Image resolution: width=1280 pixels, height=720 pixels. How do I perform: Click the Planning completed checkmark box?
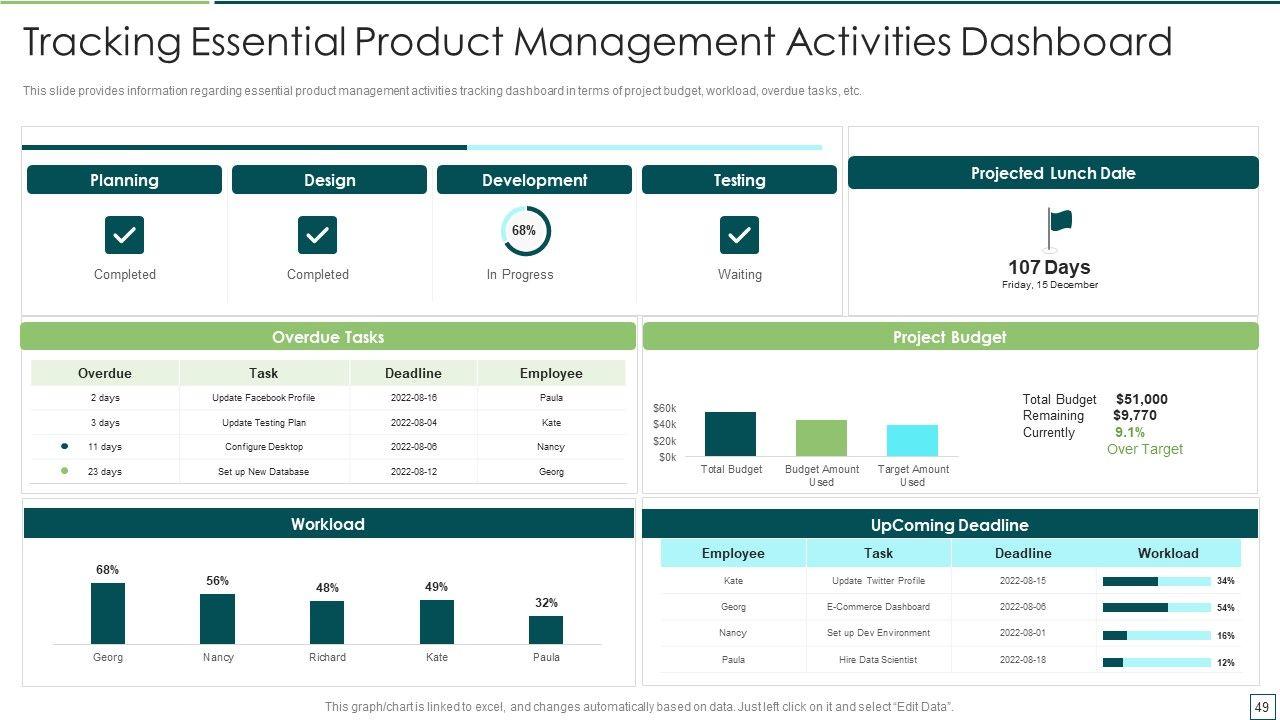(124, 235)
